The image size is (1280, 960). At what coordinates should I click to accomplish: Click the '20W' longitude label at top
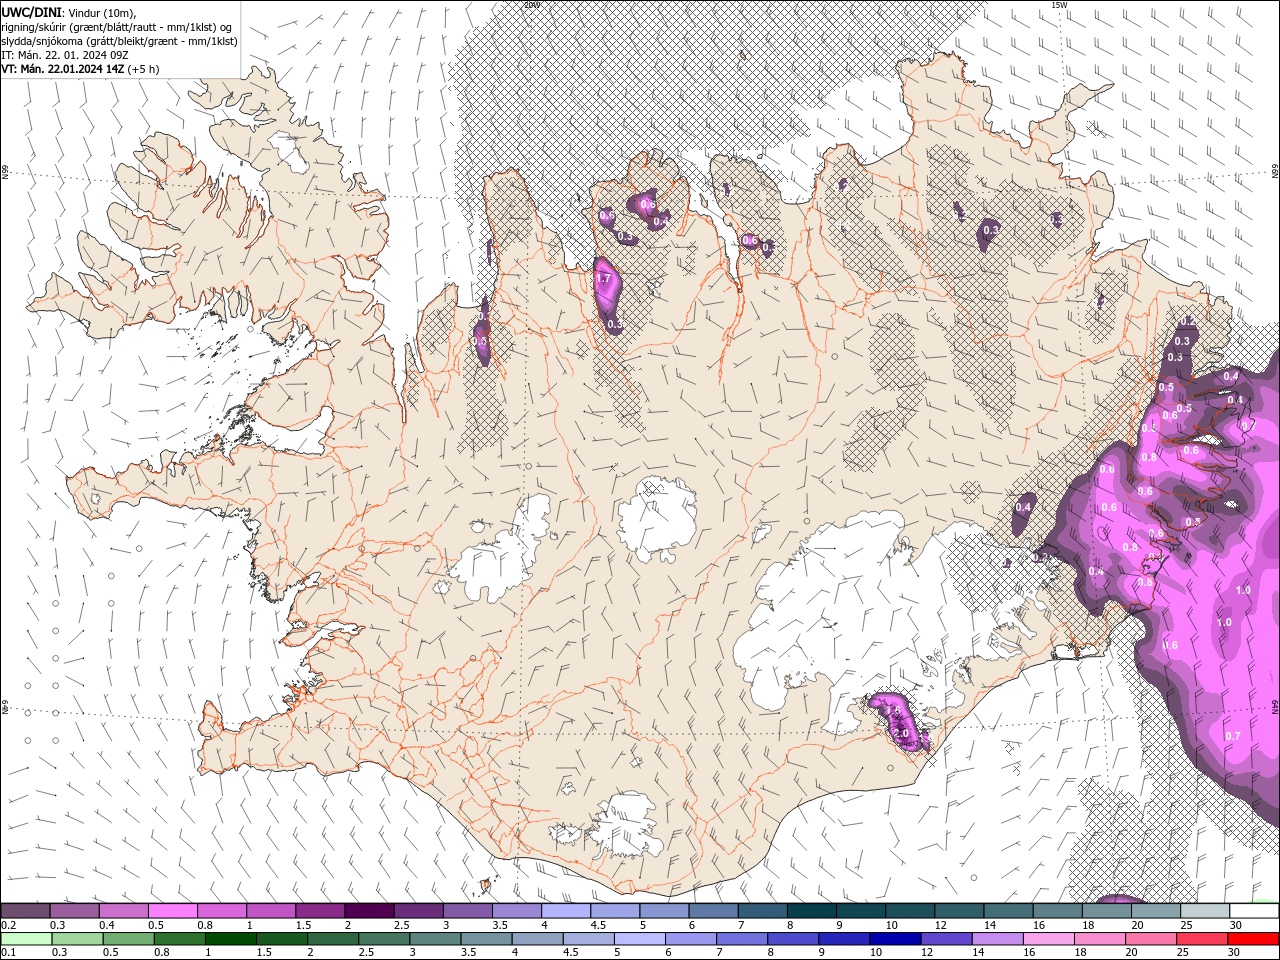530,5
